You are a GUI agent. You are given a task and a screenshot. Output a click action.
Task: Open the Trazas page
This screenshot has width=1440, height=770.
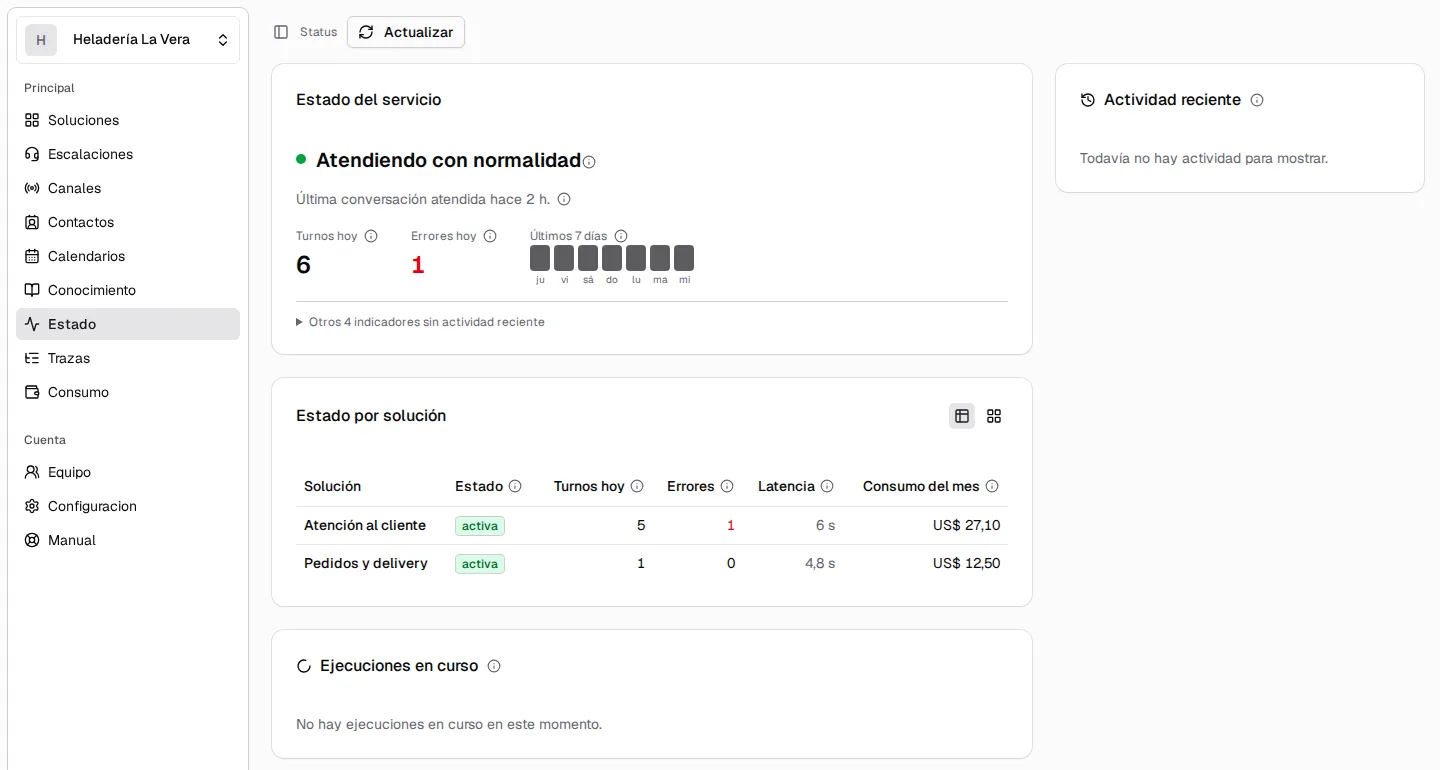pos(128,358)
